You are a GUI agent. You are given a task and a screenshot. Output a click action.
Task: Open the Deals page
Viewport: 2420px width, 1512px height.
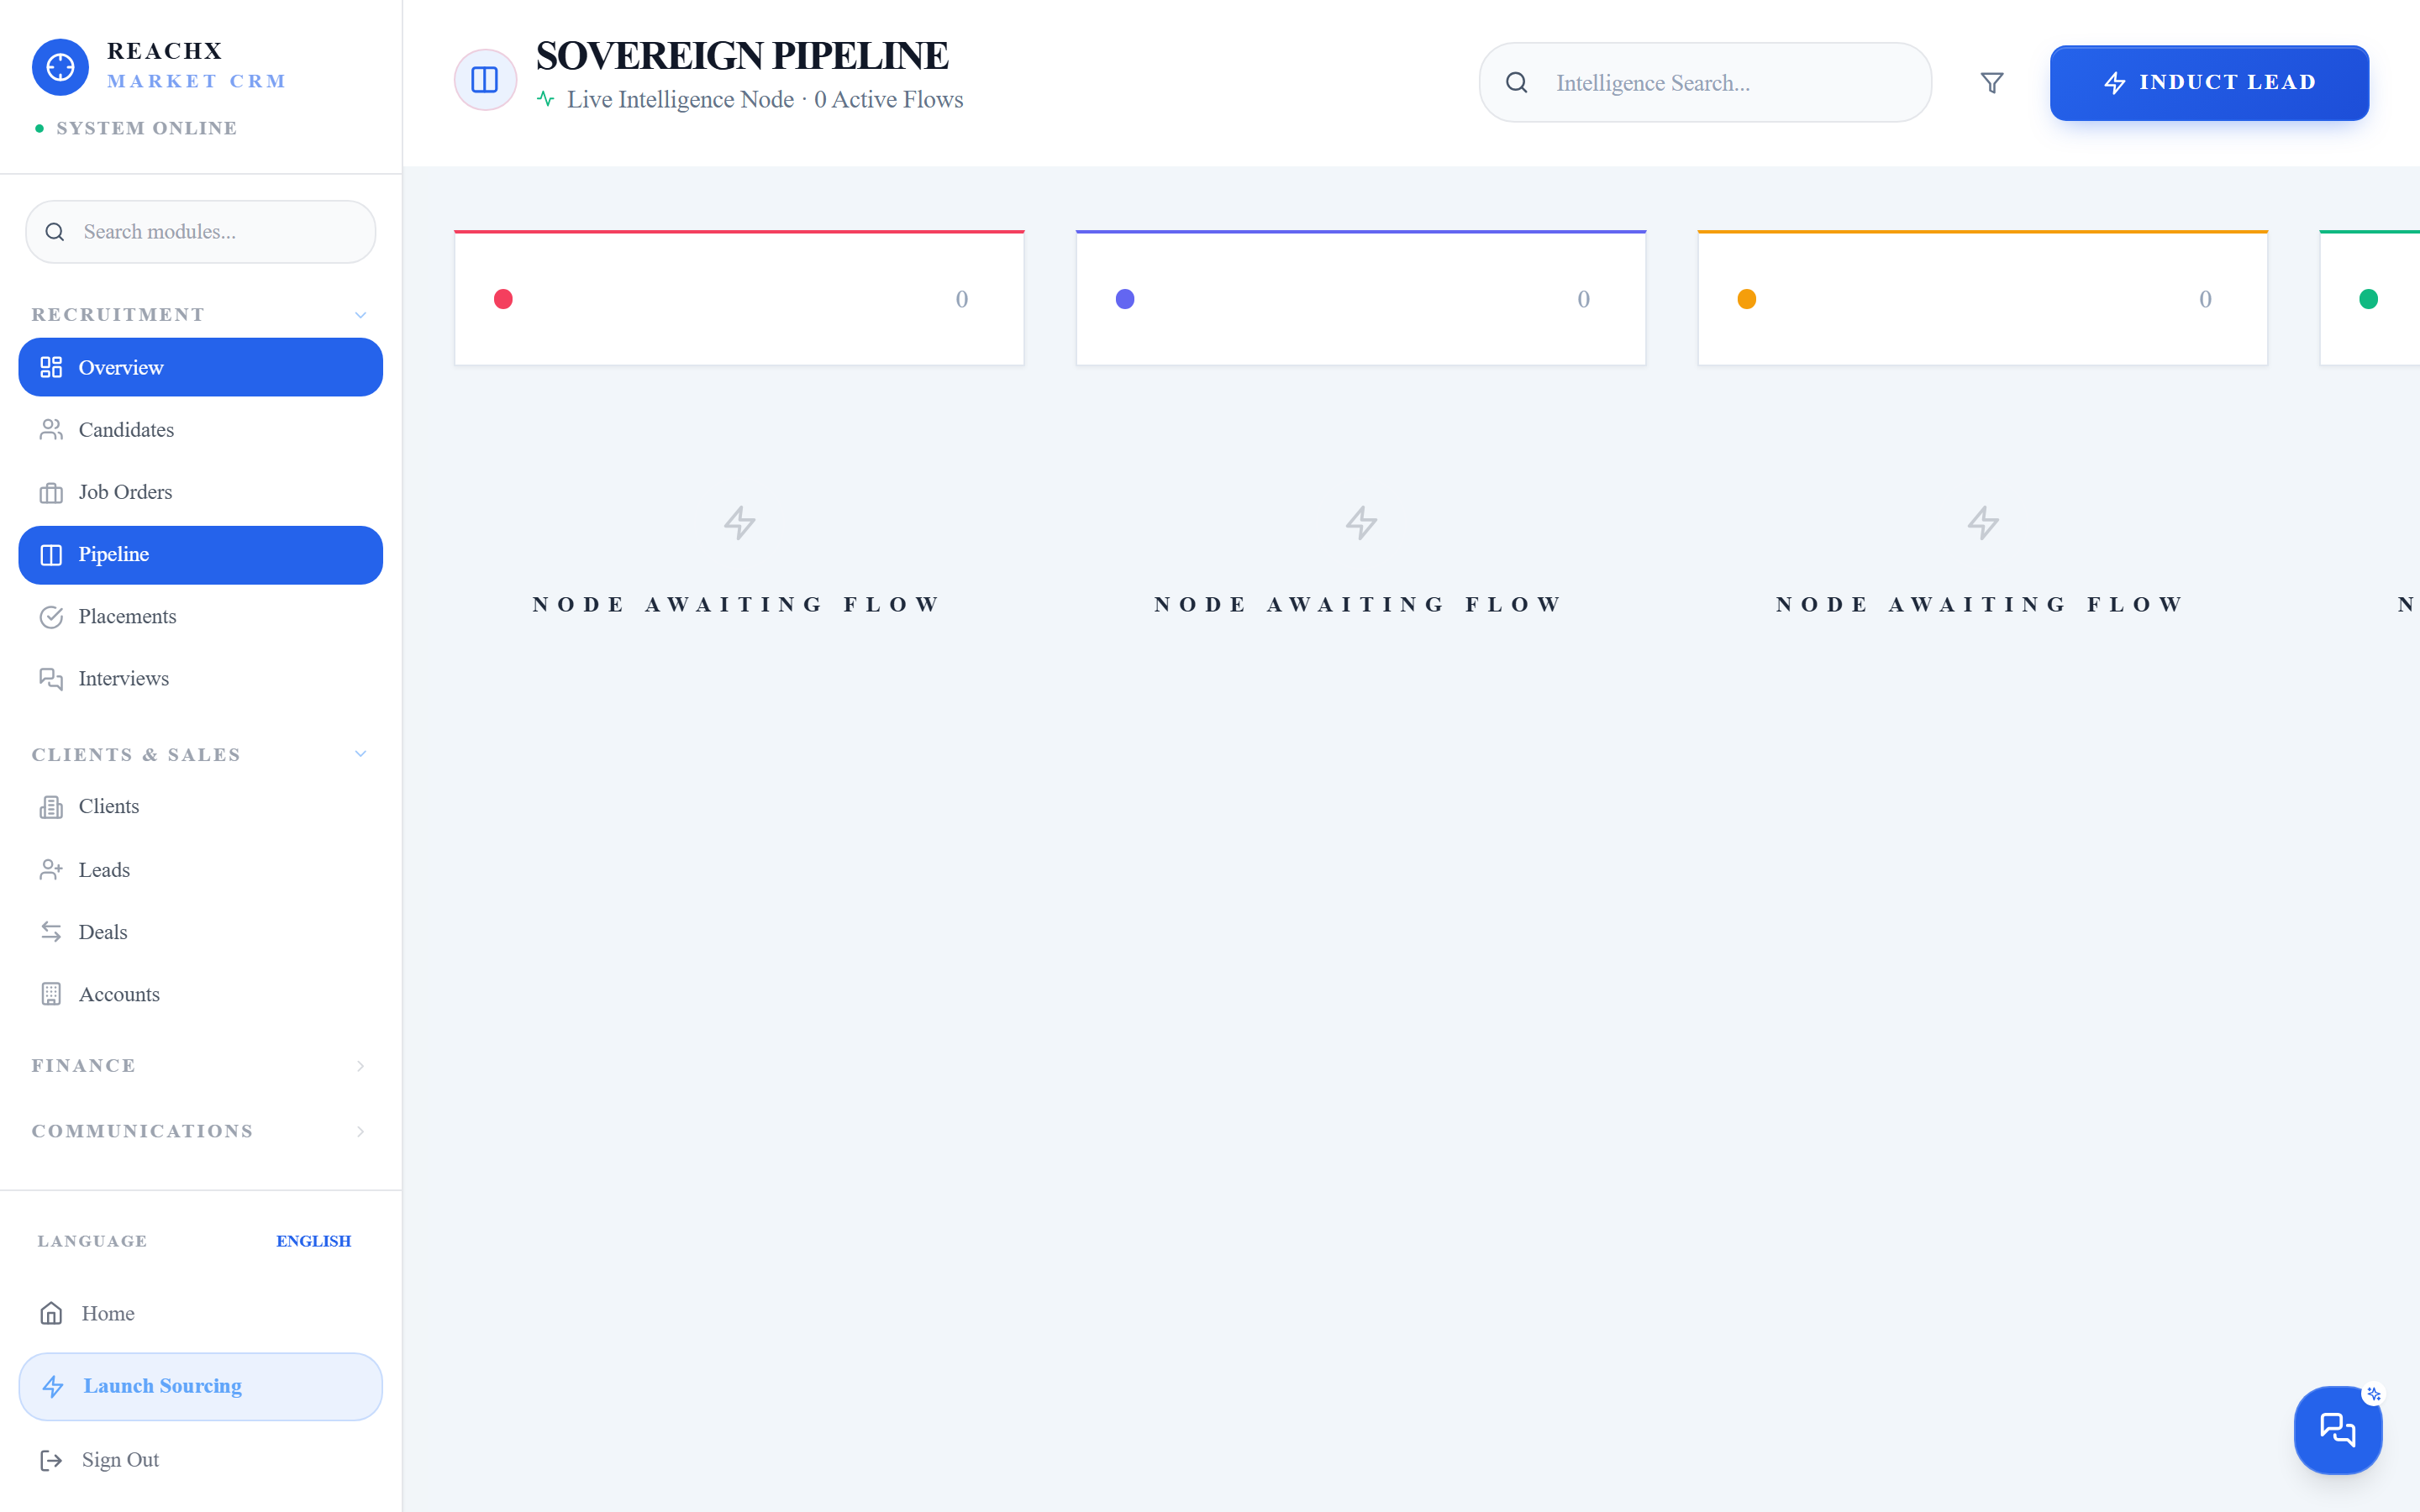200,932
